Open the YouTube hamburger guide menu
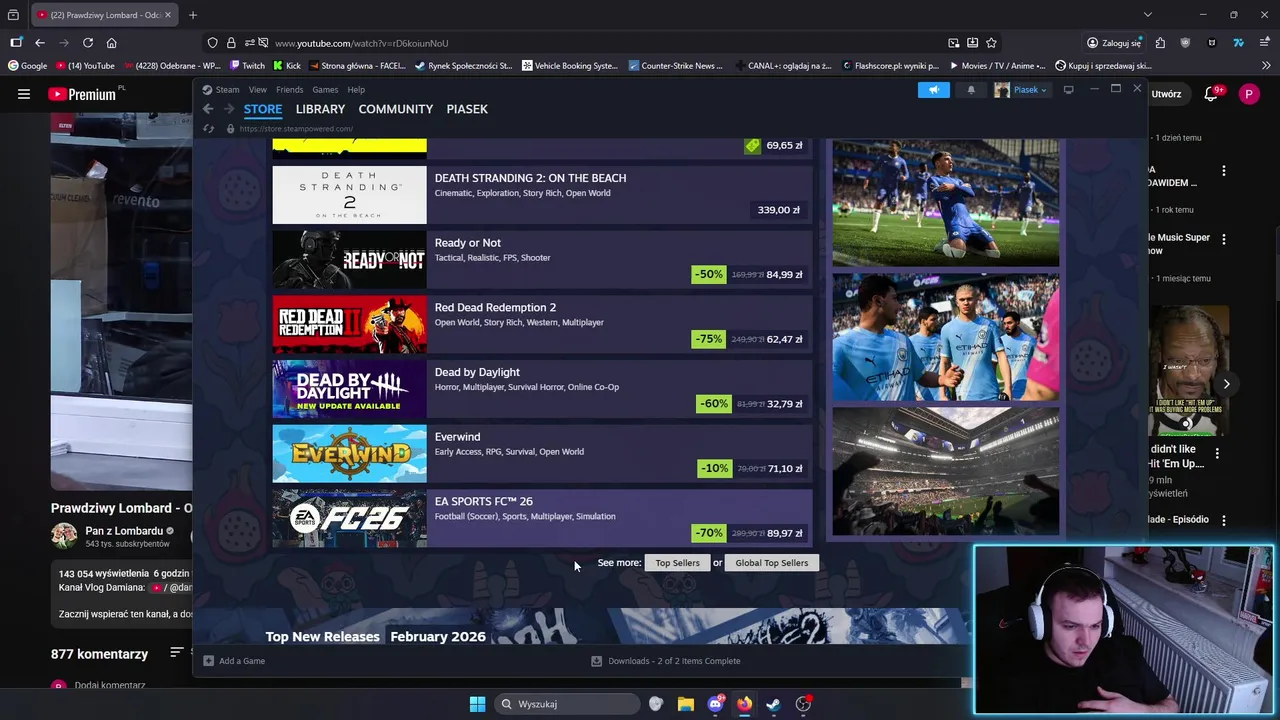The height and width of the screenshot is (720, 1280). tap(24, 94)
